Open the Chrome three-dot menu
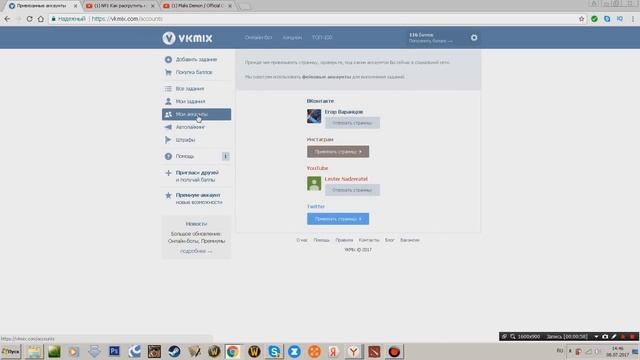The height and width of the screenshot is (360, 640). [633, 19]
